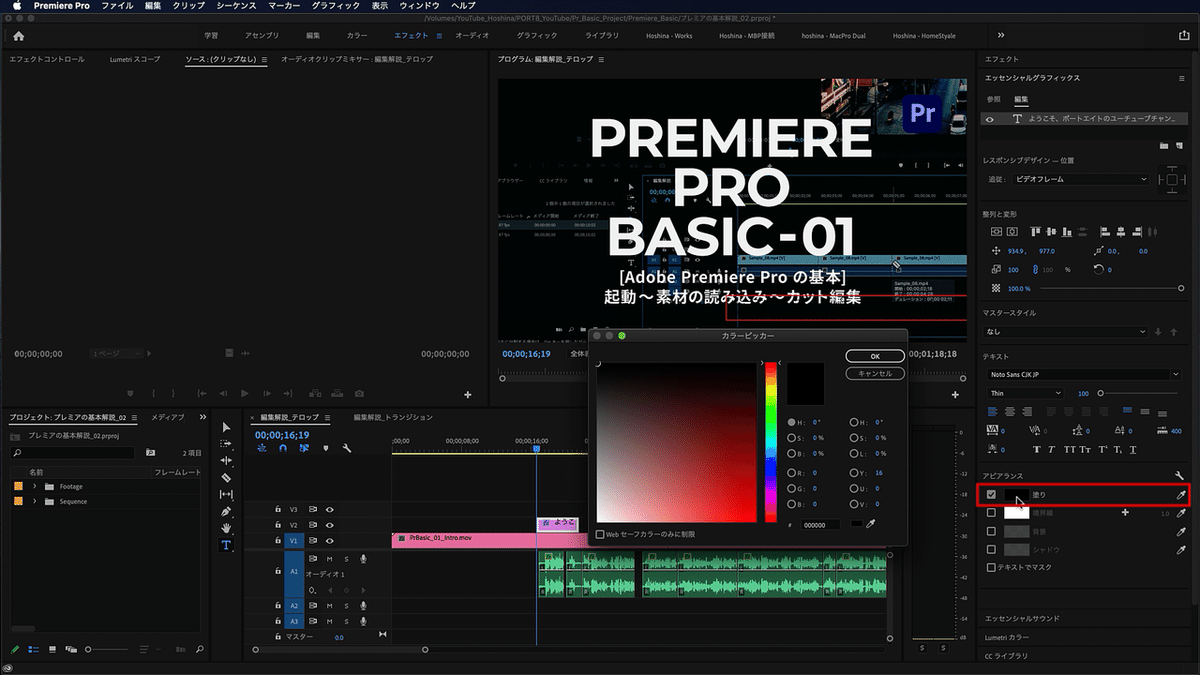This screenshot has height=675, width=1200.
Task: Click the eyedropper for 塗り fill
Action: coord(1181,495)
